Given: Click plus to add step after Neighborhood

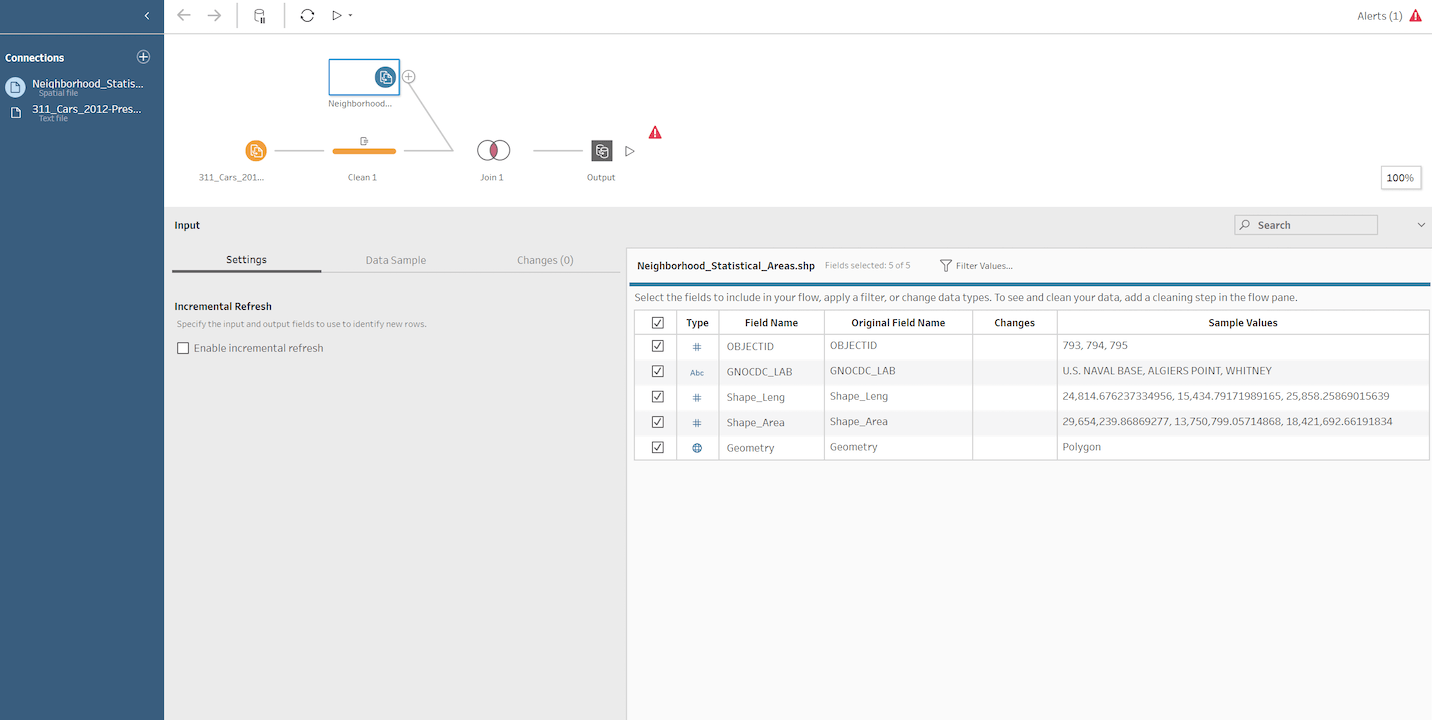Looking at the screenshot, I should (x=408, y=77).
